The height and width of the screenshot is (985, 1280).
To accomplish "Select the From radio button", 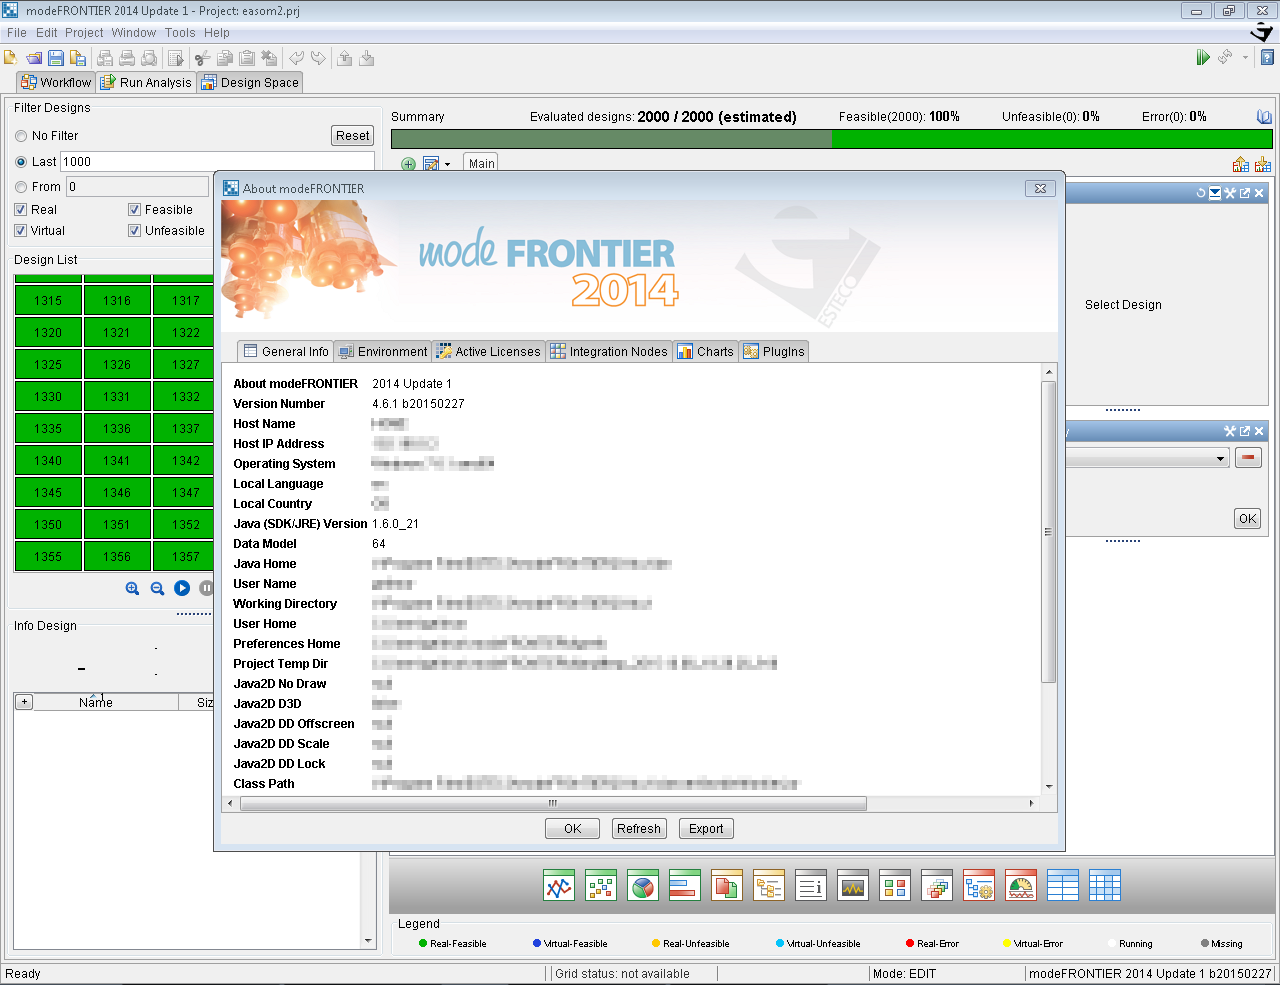I will [21, 187].
